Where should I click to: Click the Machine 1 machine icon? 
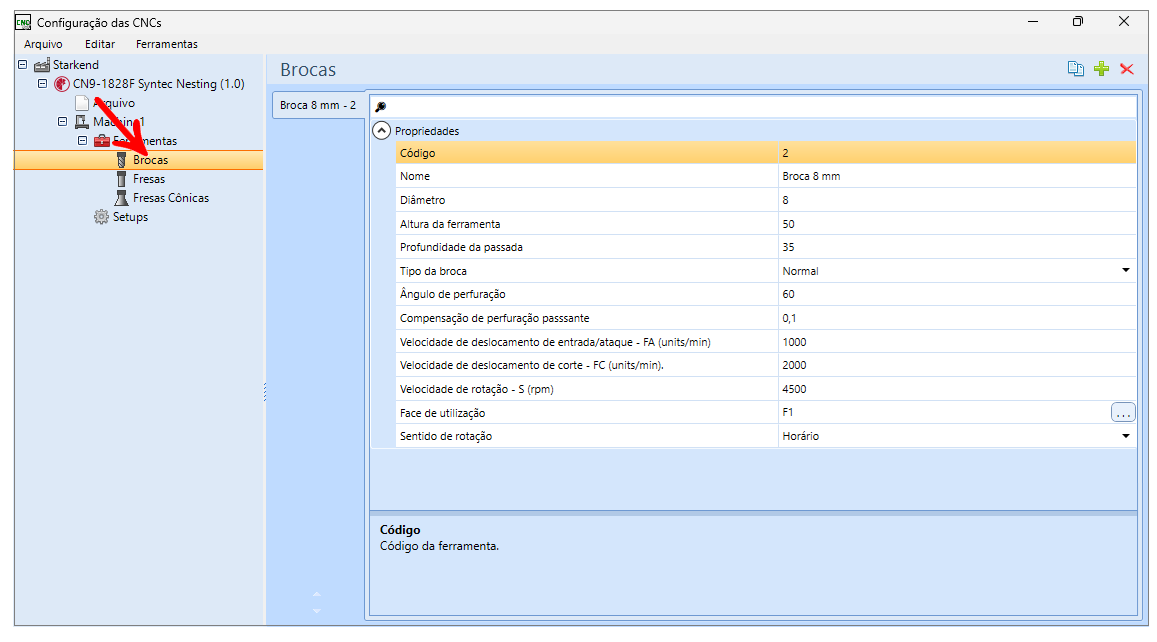click(82, 122)
